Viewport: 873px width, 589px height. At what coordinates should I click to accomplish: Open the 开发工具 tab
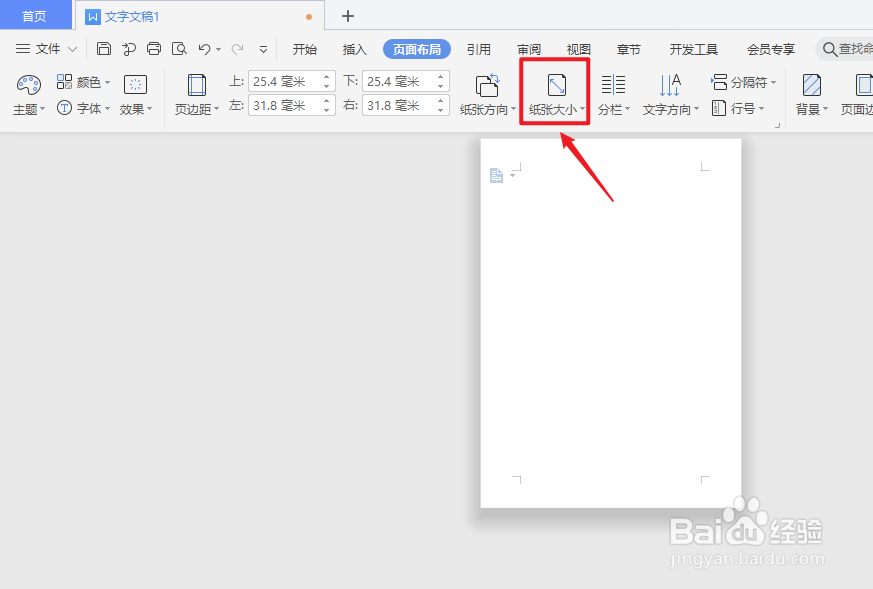pyautogui.click(x=694, y=50)
